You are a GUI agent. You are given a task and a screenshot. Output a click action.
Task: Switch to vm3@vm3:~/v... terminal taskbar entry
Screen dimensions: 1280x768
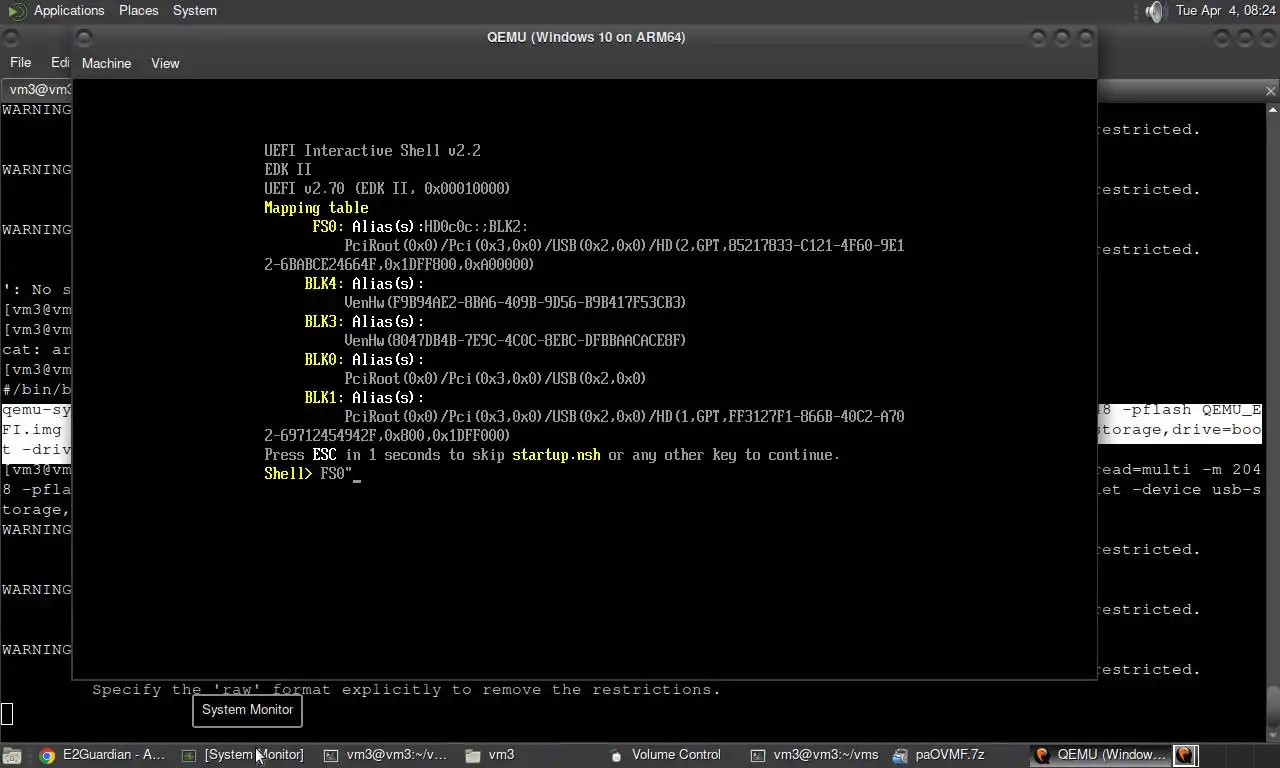pos(386,755)
